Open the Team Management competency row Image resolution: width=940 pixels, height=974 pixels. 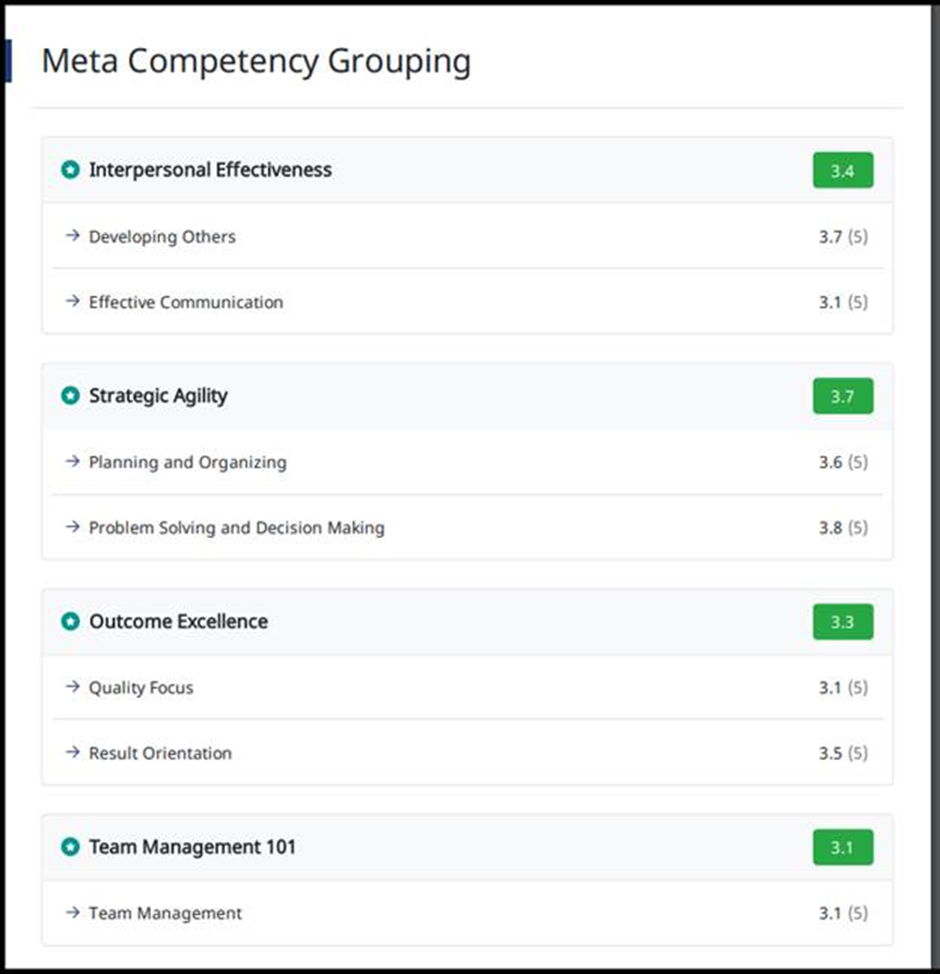coord(467,913)
